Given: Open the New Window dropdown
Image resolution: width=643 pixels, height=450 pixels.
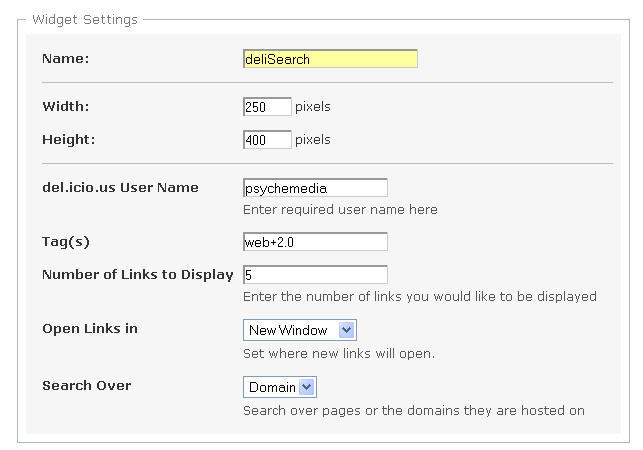Looking at the screenshot, I should (300, 330).
